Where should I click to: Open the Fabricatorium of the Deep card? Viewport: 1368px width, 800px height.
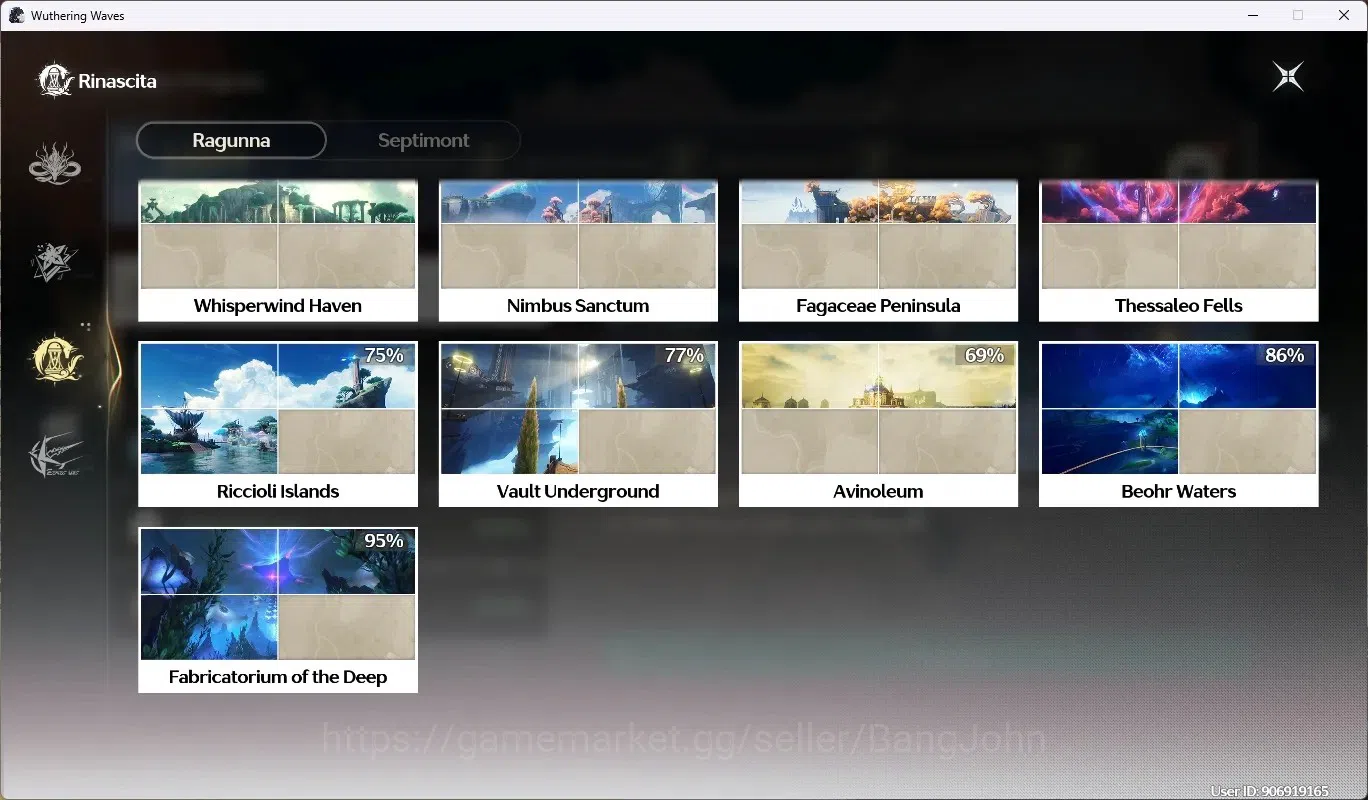coord(278,610)
